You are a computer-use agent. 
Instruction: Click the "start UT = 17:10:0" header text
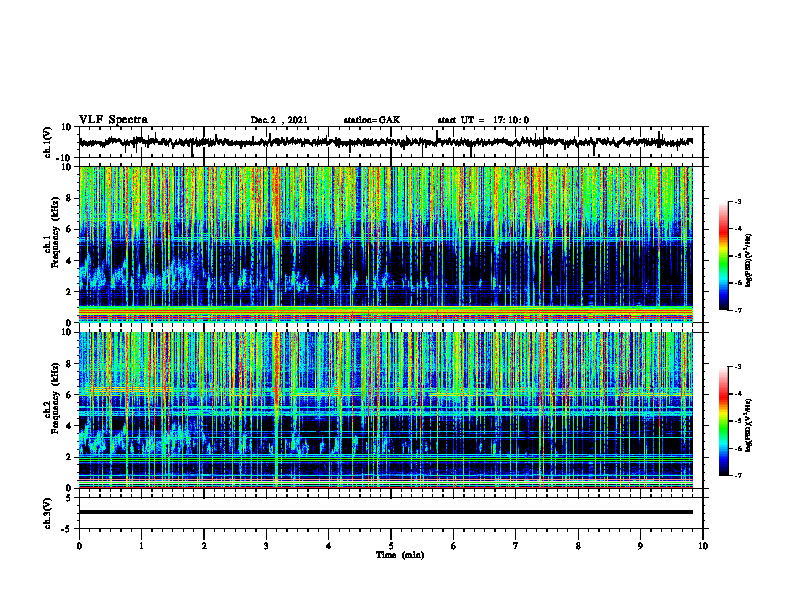click(x=483, y=120)
